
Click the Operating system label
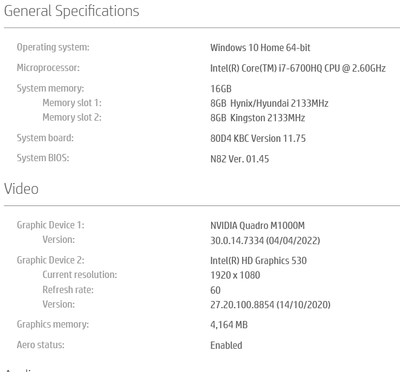coord(53,47)
